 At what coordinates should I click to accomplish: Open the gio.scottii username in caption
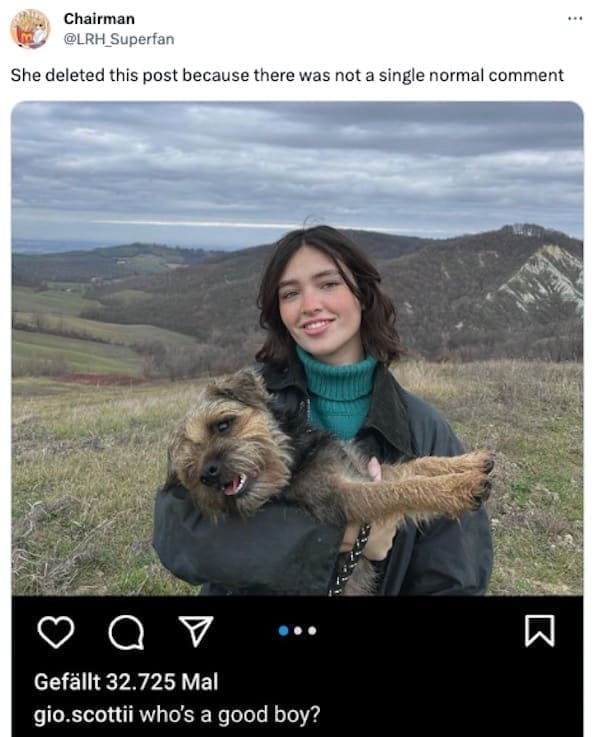pyautogui.click(x=84, y=714)
